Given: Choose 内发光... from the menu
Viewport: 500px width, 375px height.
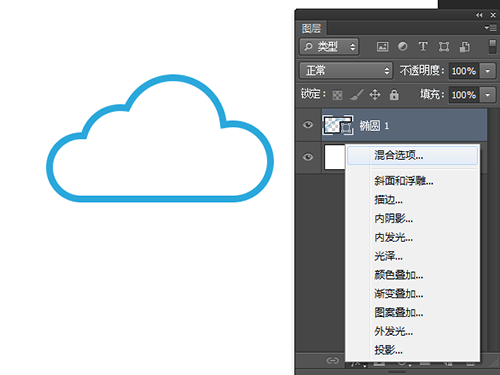Looking at the screenshot, I should coord(413,238).
